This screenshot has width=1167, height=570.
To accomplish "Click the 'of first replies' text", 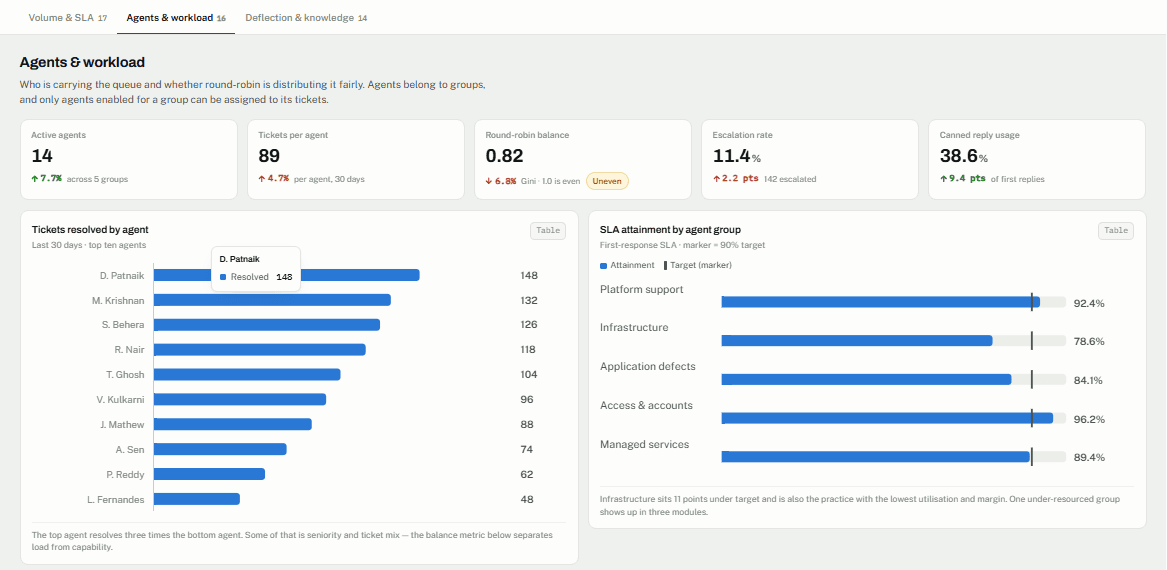I will tap(1017, 179).
